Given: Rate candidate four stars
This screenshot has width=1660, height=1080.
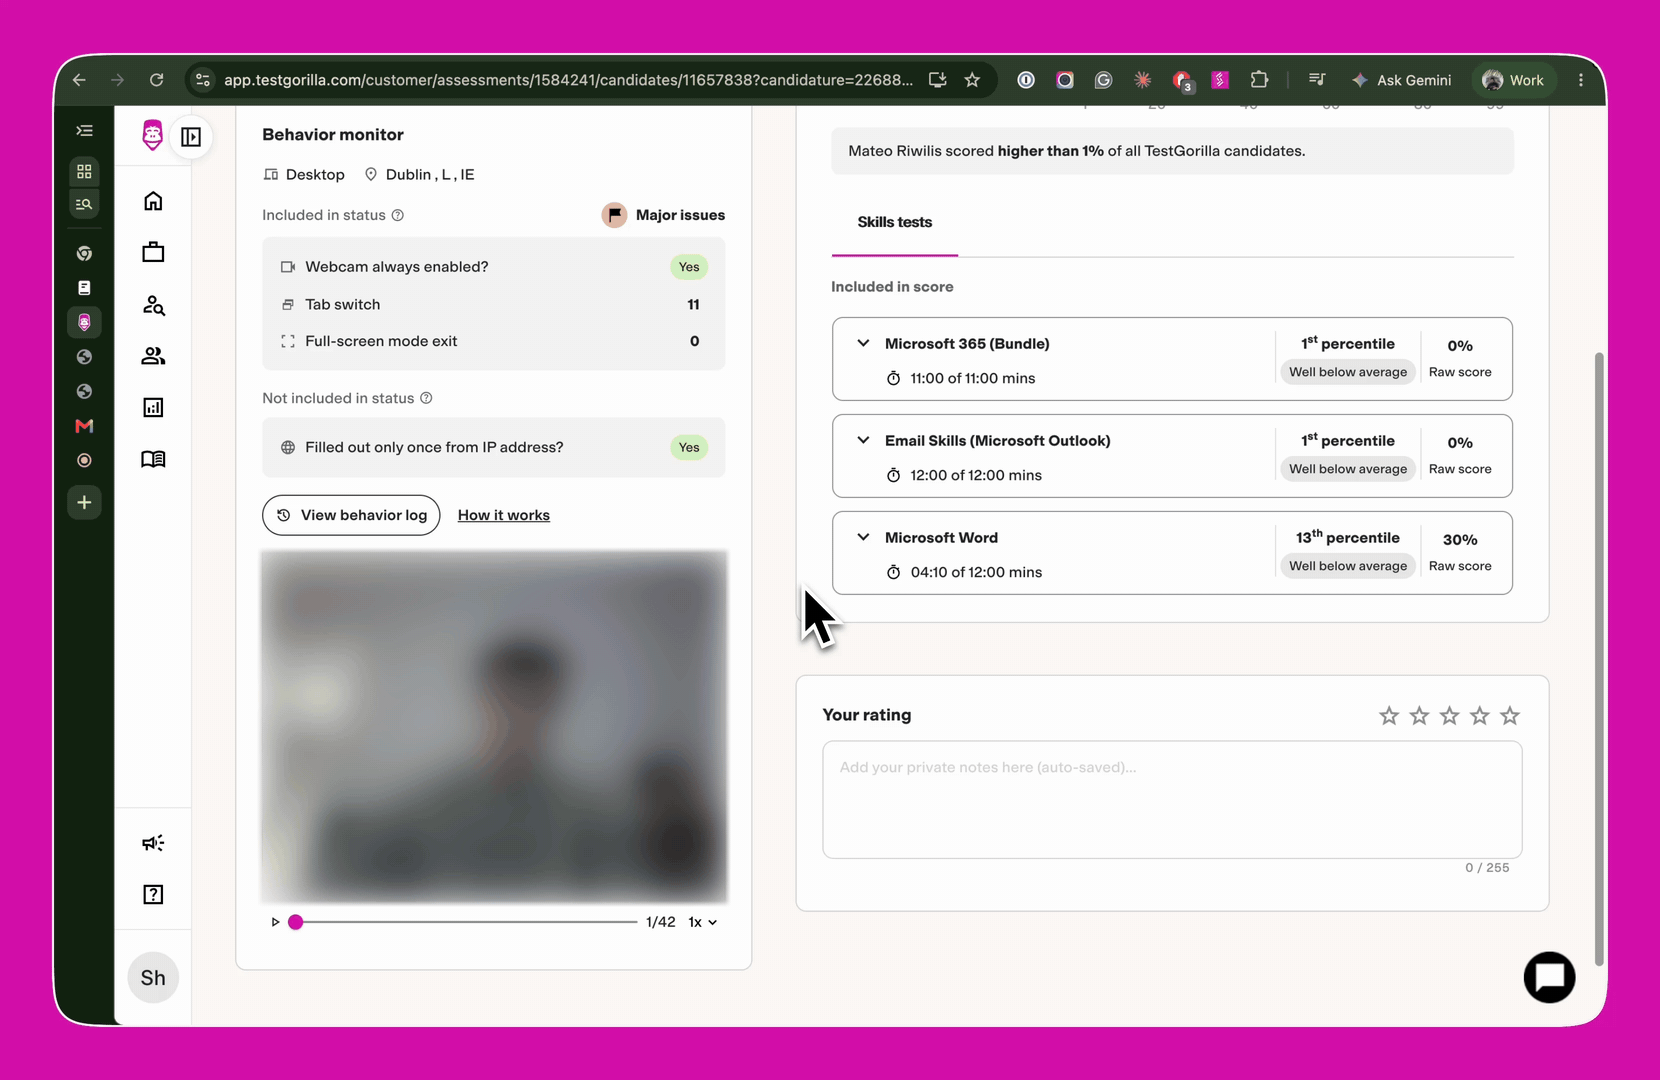Looking at the screenshot, I should (1480, 715).
